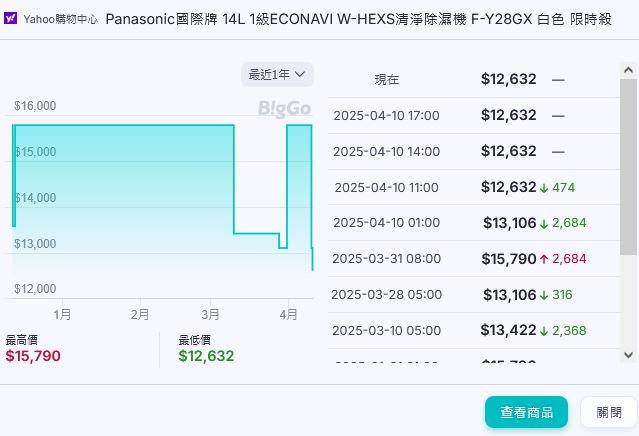Click the red up arrow beside 2,684

click(x=544, y=258)
